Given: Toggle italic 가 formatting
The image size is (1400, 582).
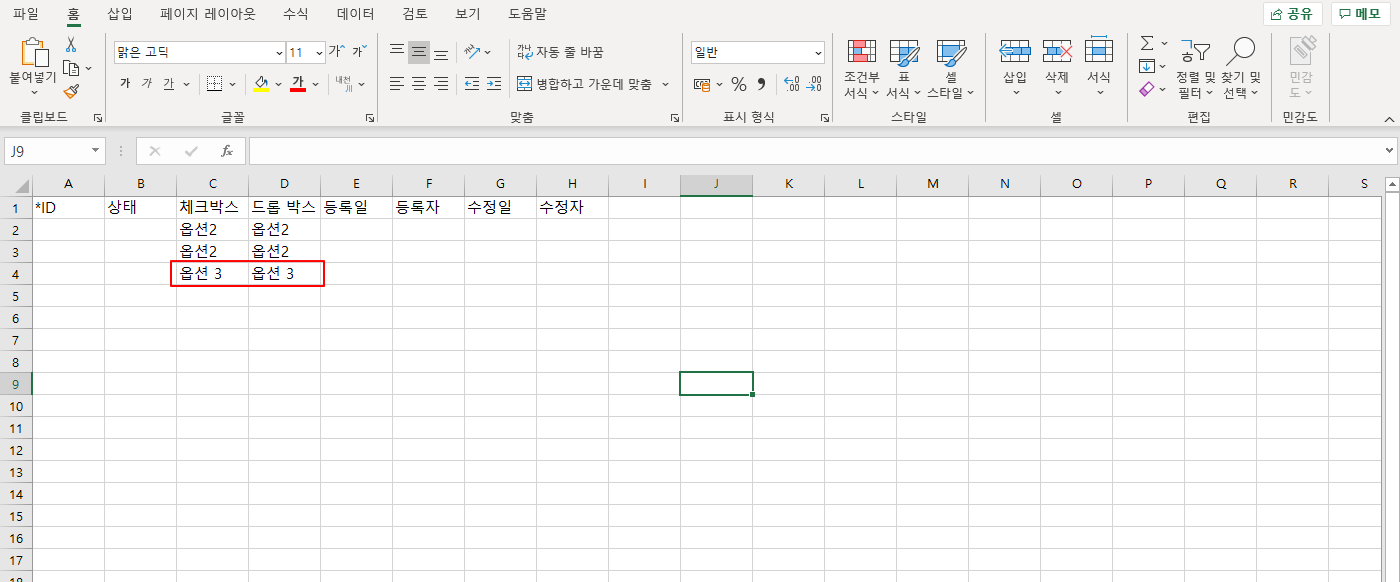Looking at the screenshot, I should (x=147, y=84).
